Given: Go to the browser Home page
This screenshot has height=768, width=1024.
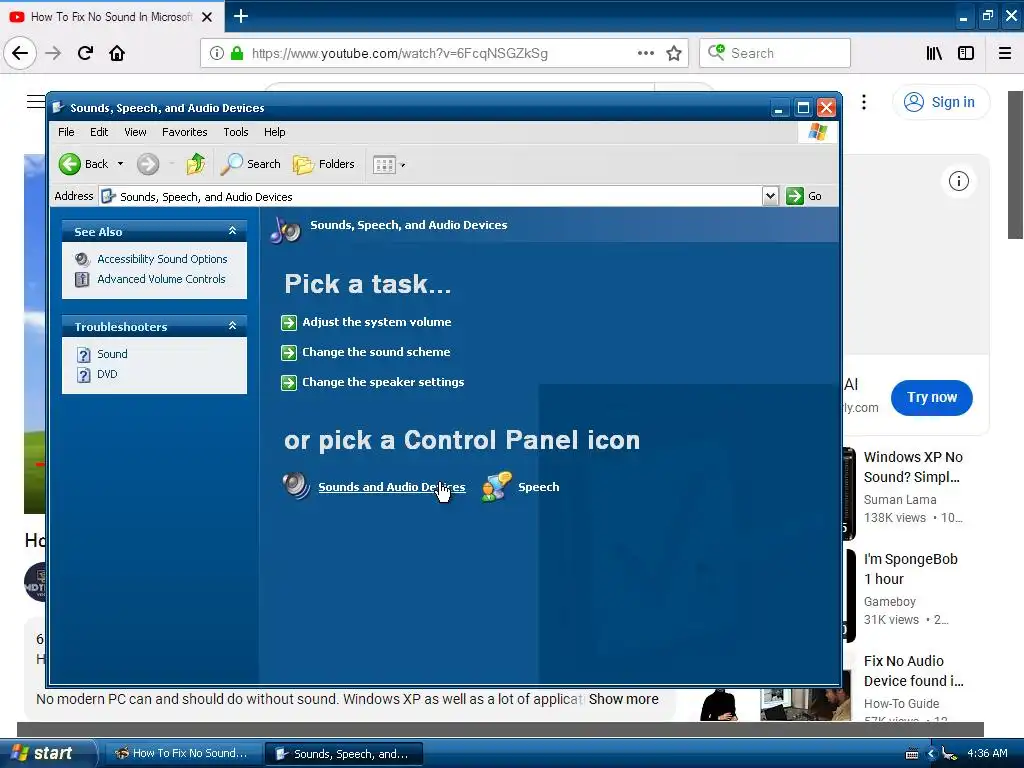Looking at the screenshot, I should point(117,53).
